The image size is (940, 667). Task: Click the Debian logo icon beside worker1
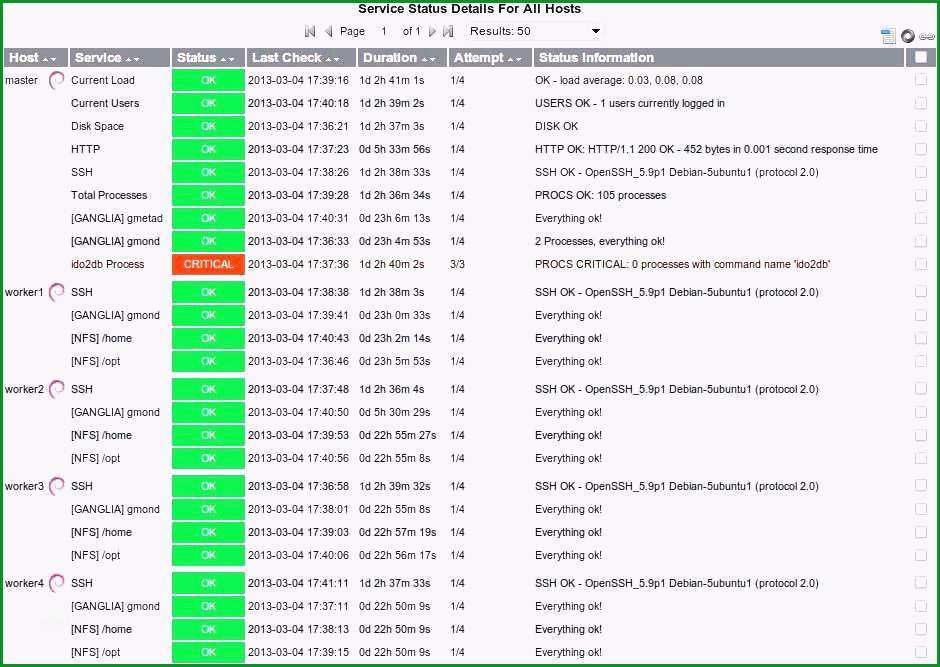[56, 292]
